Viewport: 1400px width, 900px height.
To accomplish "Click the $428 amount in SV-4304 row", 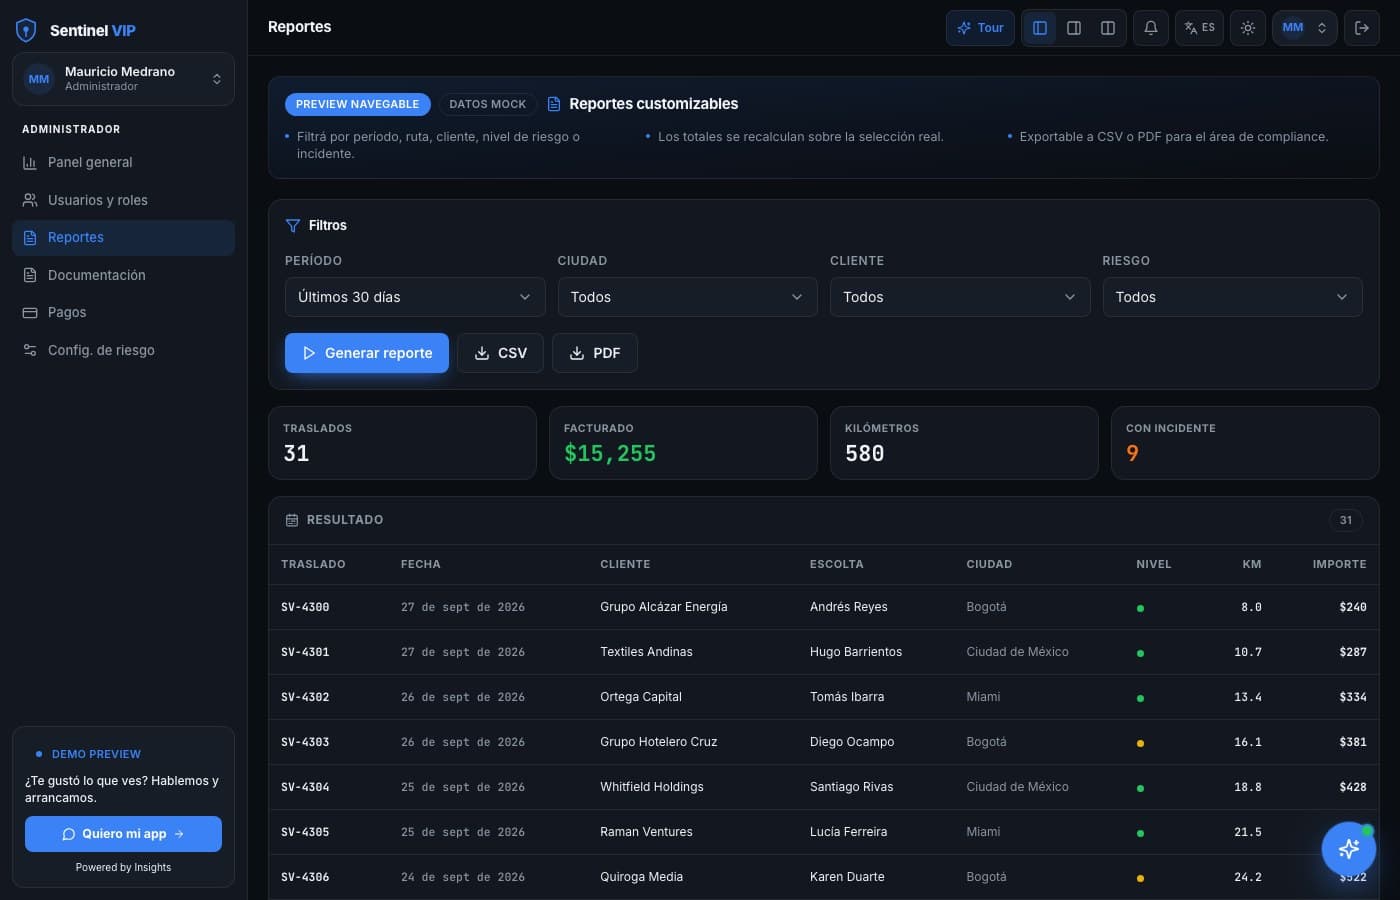I will click(1353, 787).
